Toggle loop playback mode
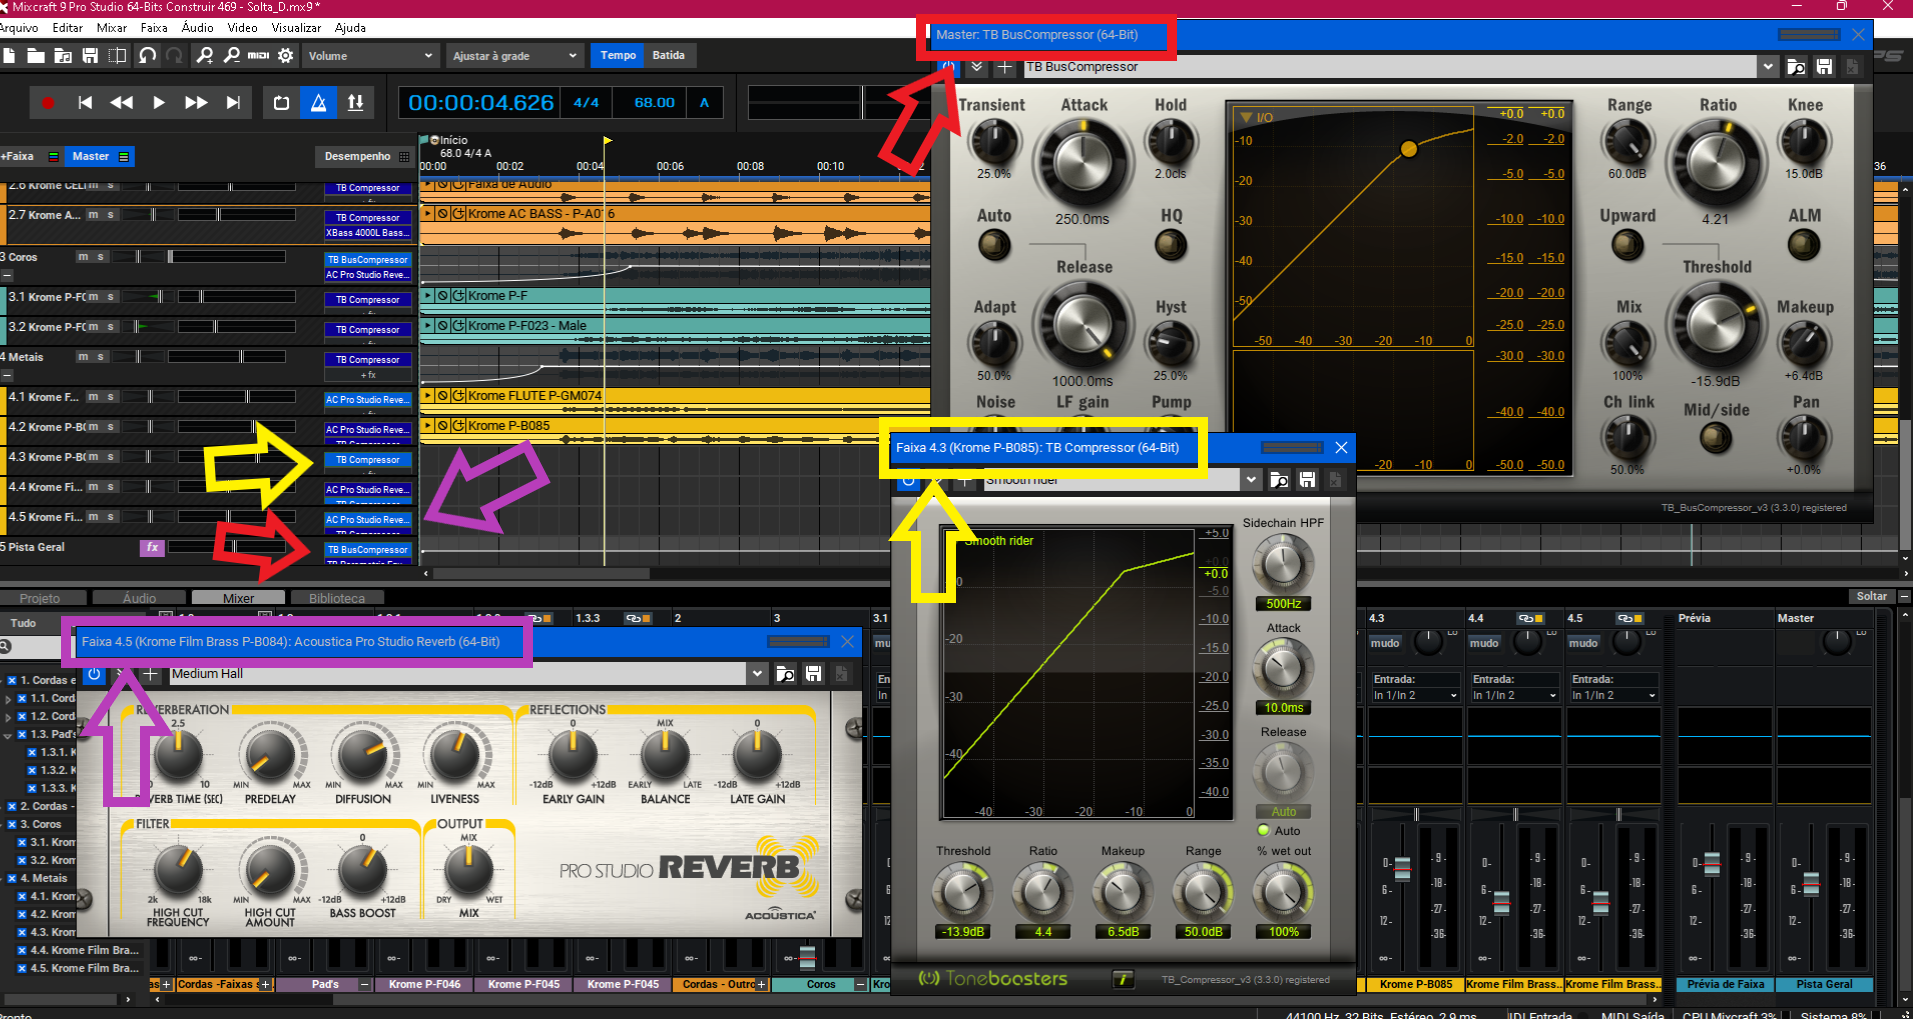Screen dimensions: 1913x1019 [281, 102]
